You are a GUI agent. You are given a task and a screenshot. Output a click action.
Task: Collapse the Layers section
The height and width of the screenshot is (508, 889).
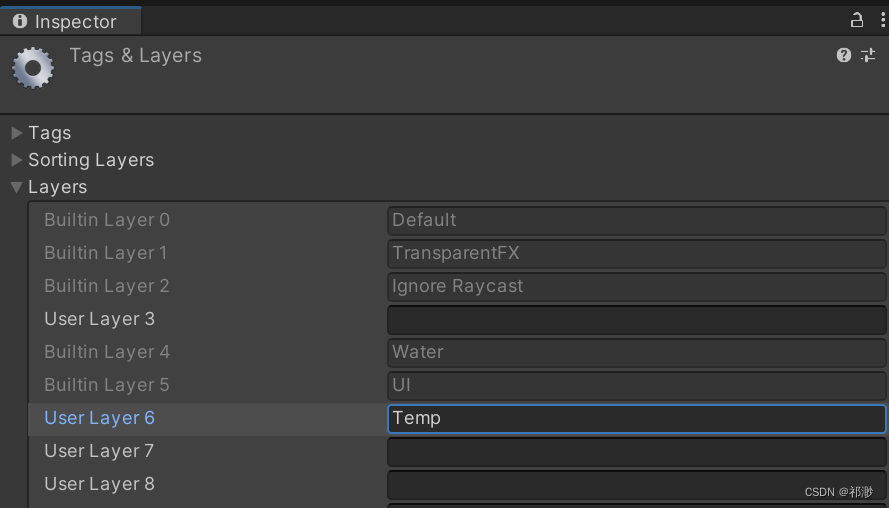pos(17,187)
